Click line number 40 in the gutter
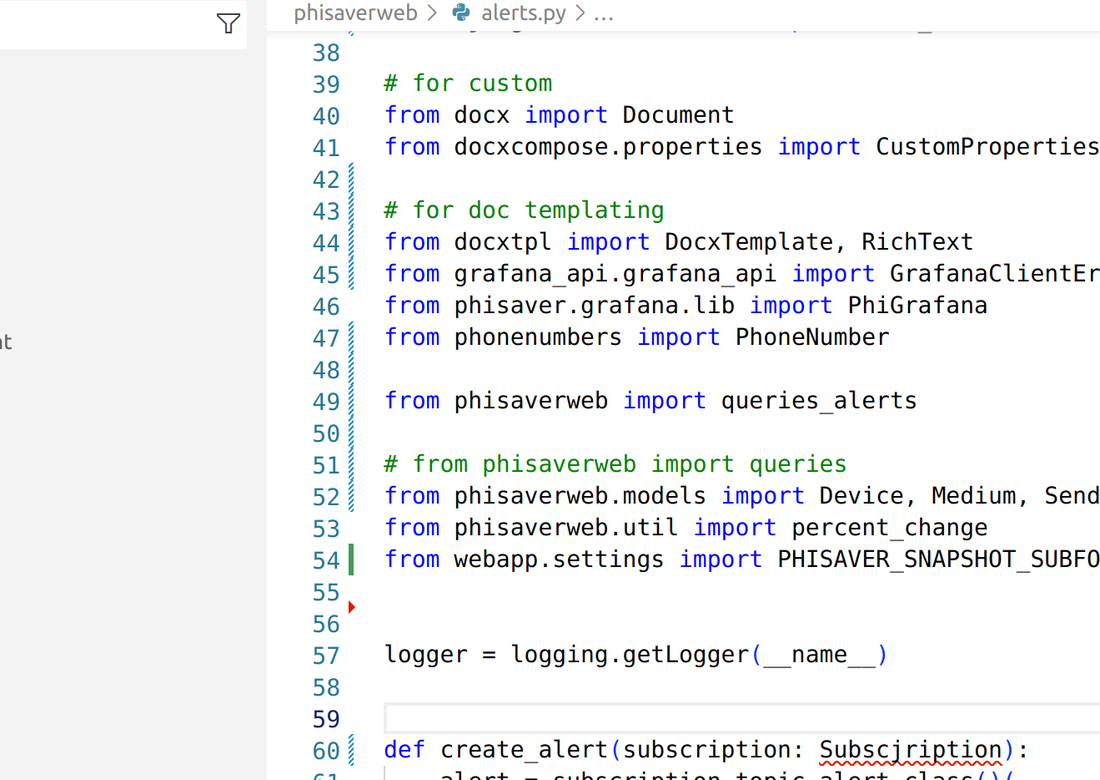 click(x=326, y=116)
